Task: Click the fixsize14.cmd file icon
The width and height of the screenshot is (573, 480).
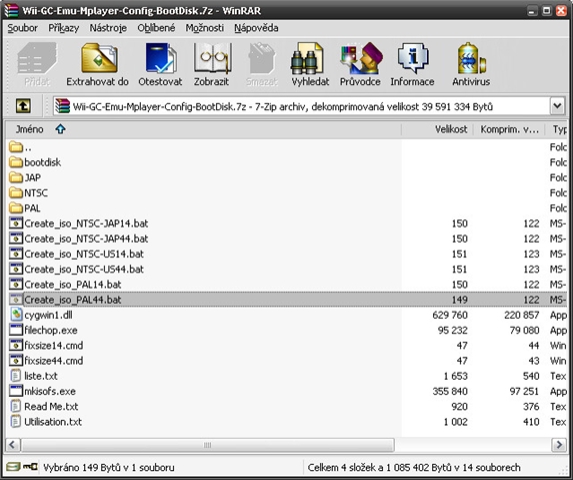Action: click(16, 345)
